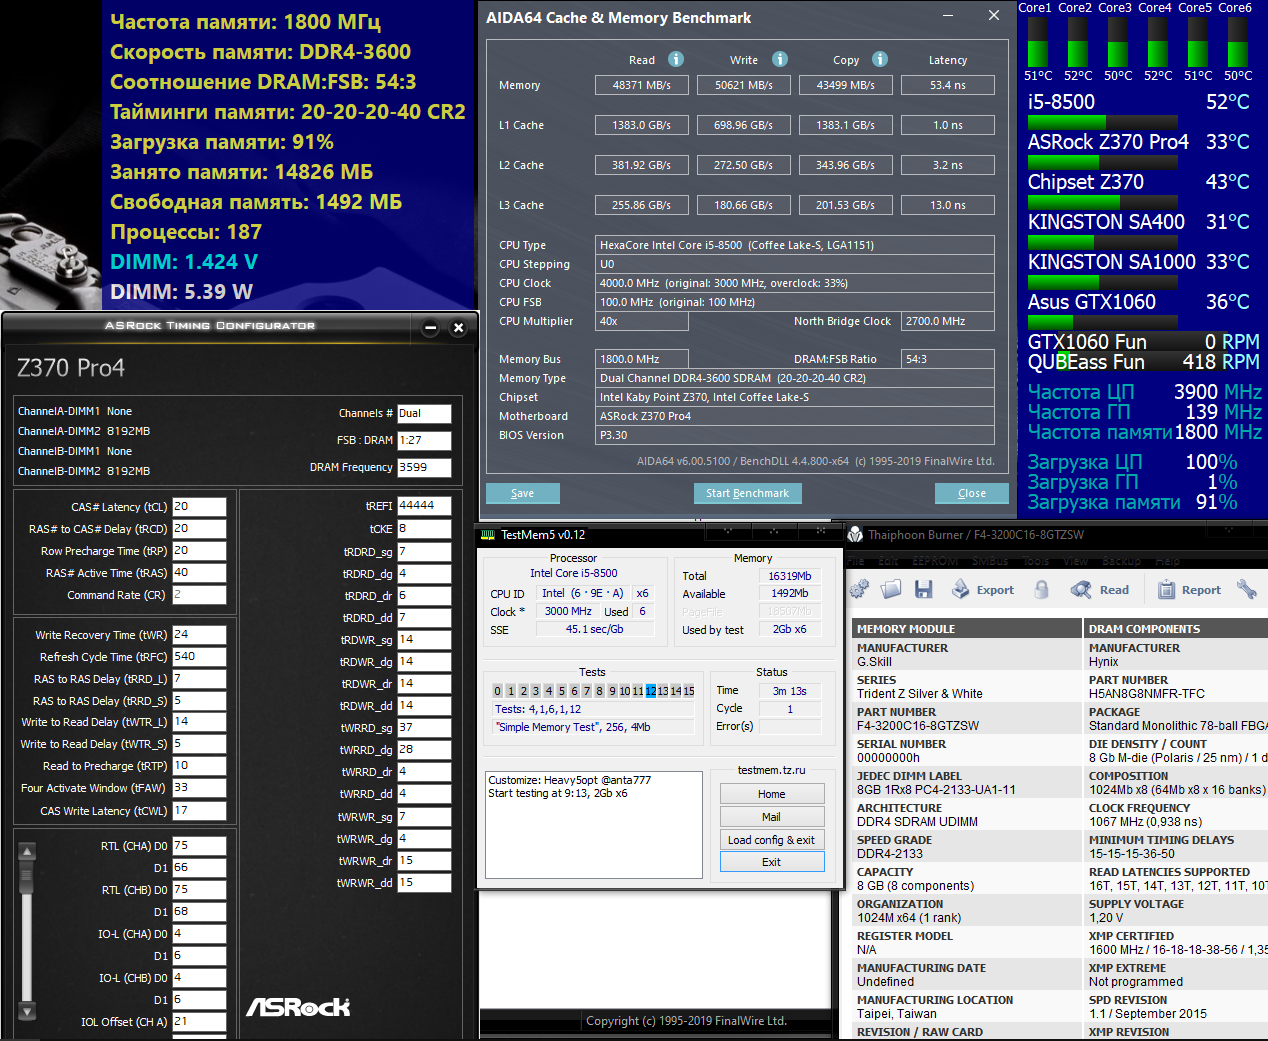Click the Channels # field showing Dual
Viewport: 1268px width, 1041px height.
(424, 413)
